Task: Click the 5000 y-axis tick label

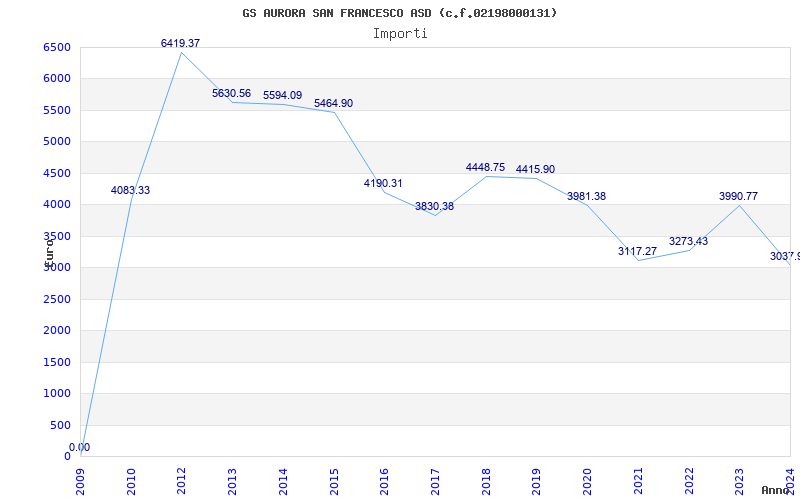Action: (x=57, y=141)
